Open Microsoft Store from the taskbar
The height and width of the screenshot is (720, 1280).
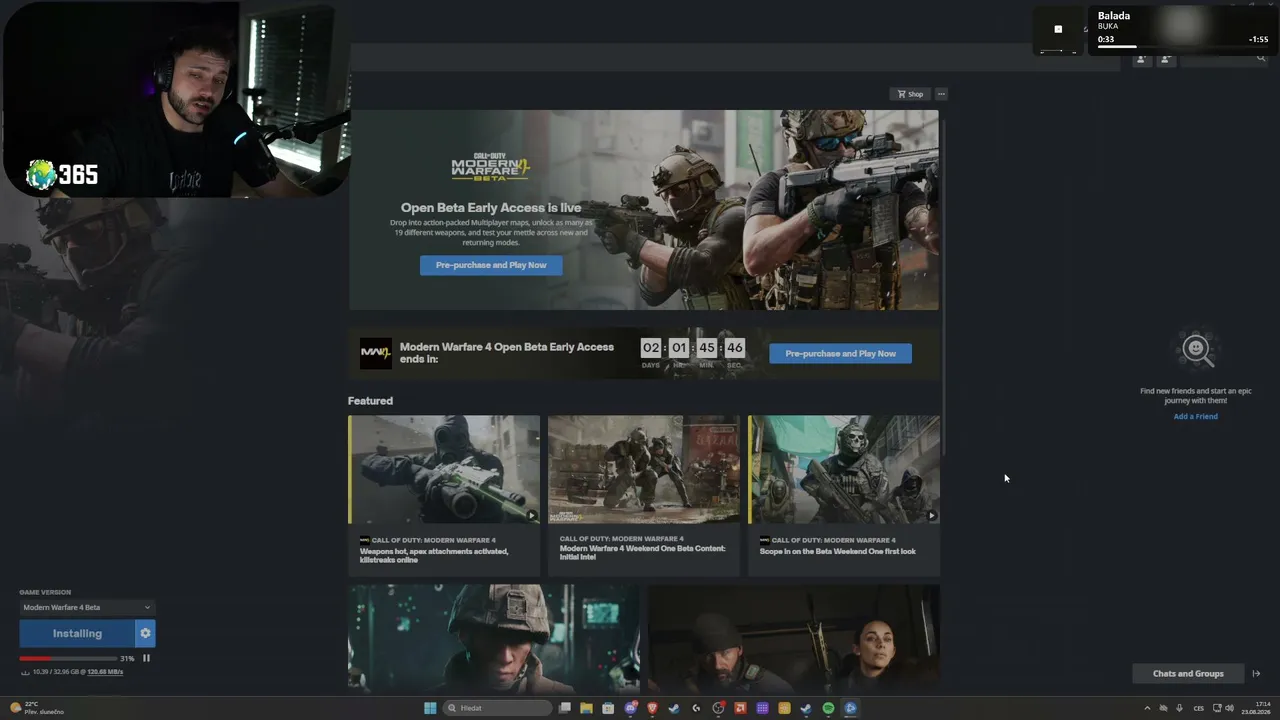[x=608, y=708]
